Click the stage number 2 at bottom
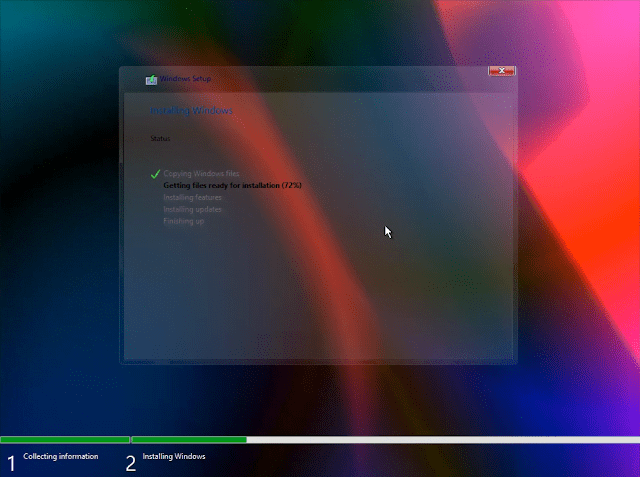 [x=131, y=464]
